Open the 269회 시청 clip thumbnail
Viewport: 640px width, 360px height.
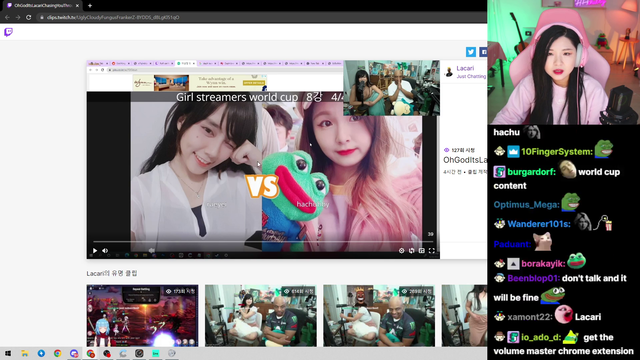(x=379, y=316)
